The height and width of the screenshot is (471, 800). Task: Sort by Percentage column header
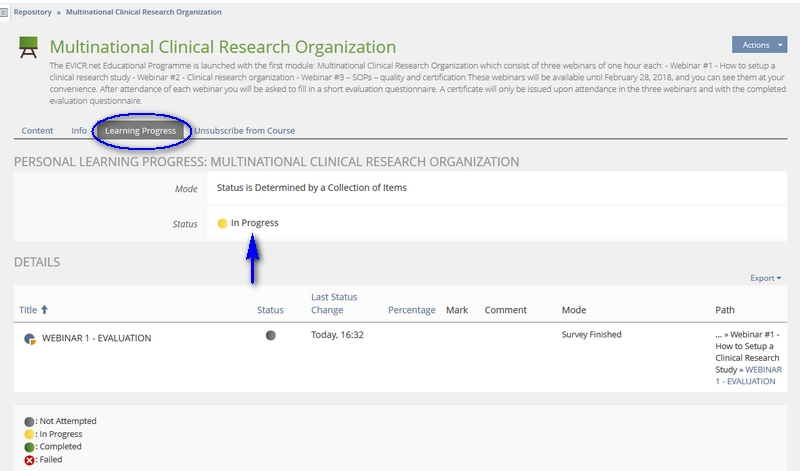click(x=412, y=310)
